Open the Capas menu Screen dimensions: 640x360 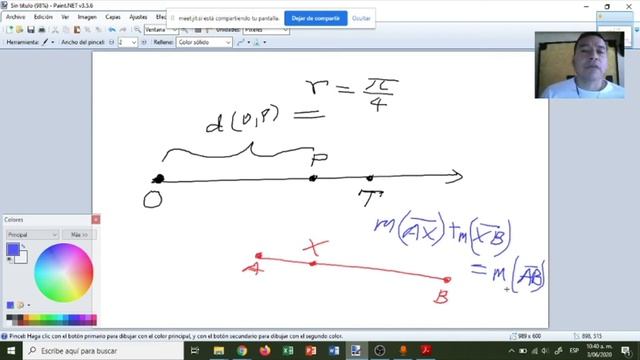[x=113, y=17]
